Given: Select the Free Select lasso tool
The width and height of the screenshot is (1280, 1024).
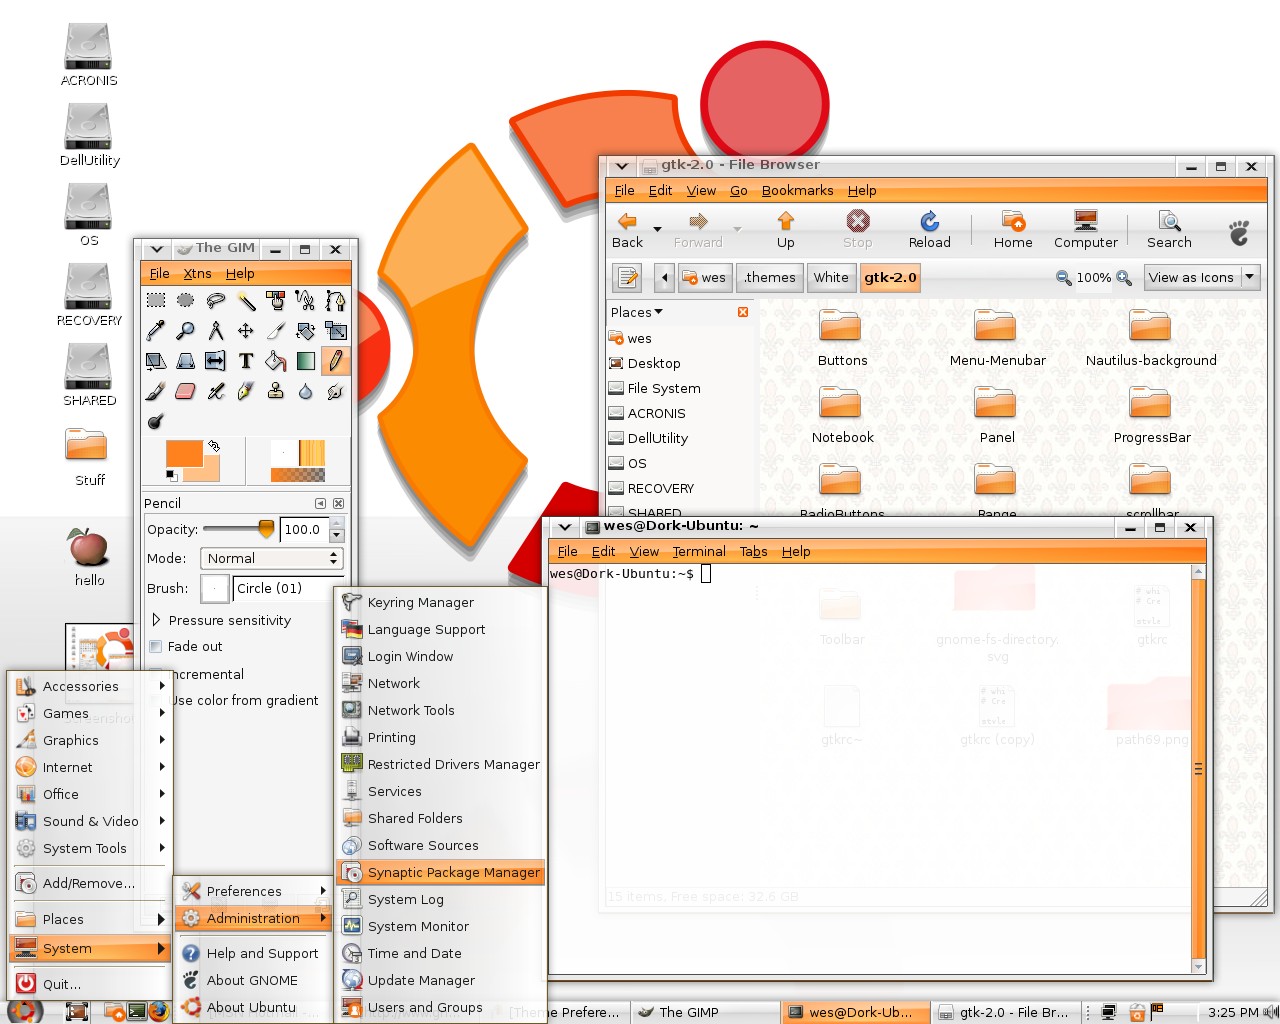Looking at the screenshot, I should pyautogui.click(x=216, y=300).
